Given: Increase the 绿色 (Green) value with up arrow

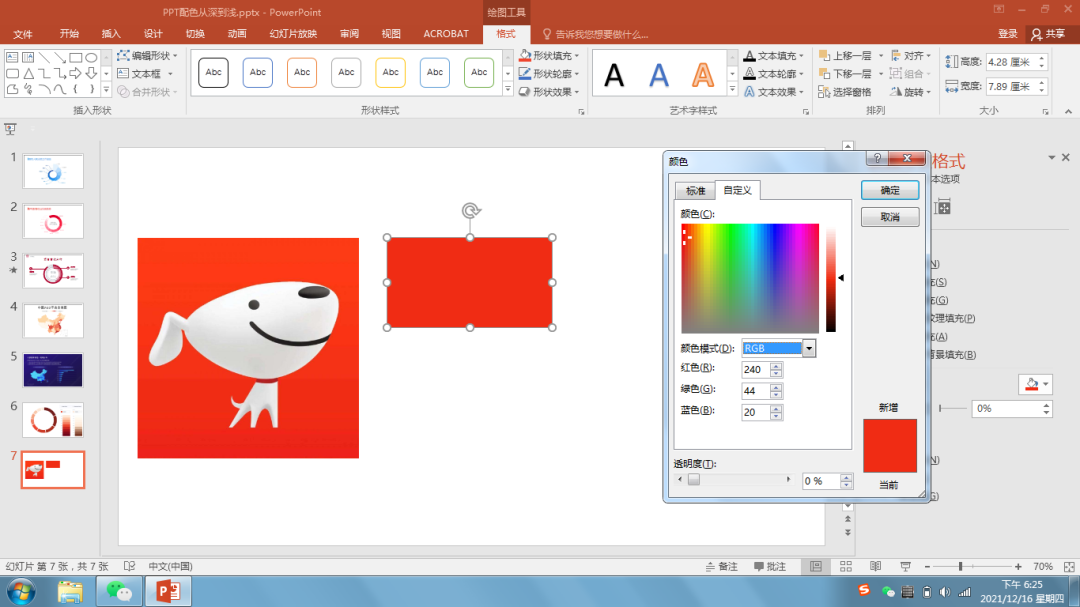Looking at the screenshot, I should [777, 387].
